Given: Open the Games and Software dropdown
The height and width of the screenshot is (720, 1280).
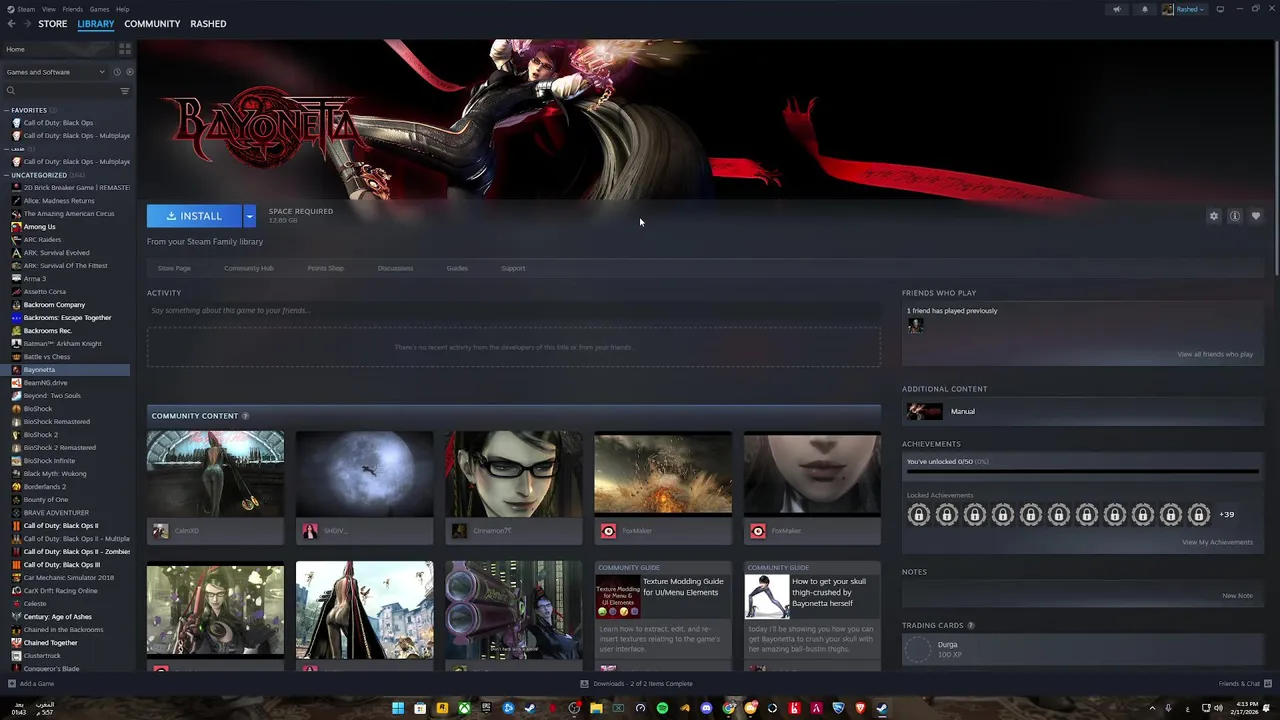Looking at the screenshot, I should click(x=55, y=72).
